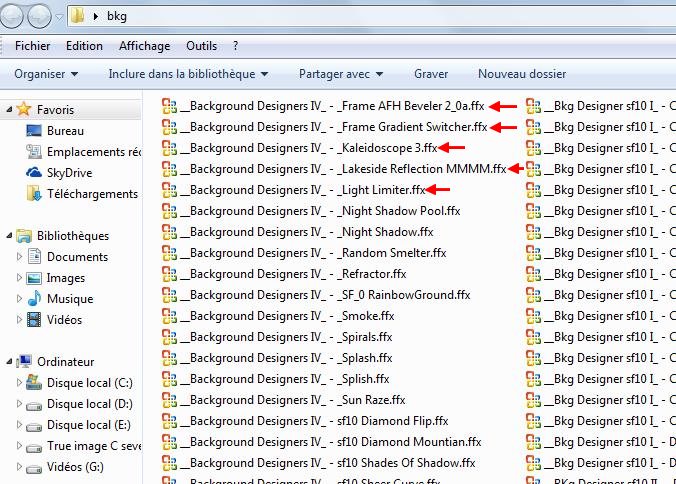The width and height of the screenshot is (676, 484).
Task: Open the Fichier menu
Action: pos(32,46)
